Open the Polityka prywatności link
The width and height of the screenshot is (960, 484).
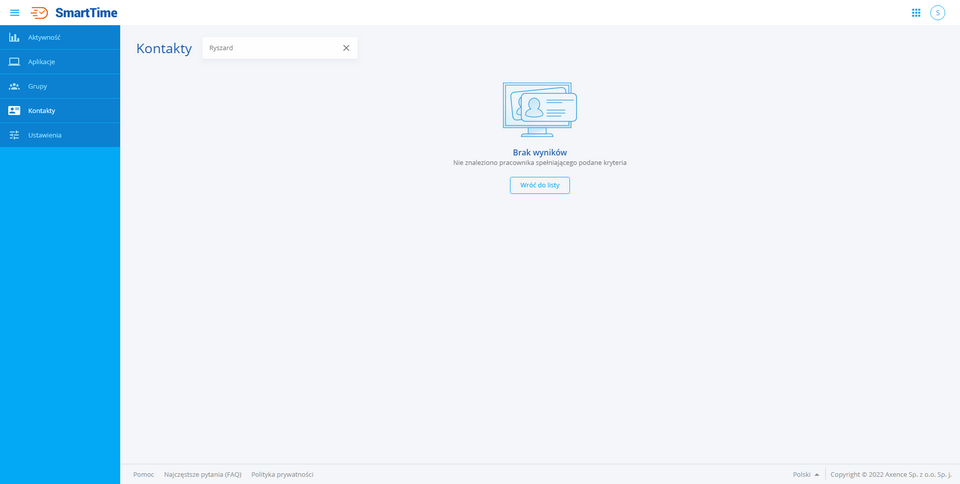pyautogui.click(x=282, y=474)
